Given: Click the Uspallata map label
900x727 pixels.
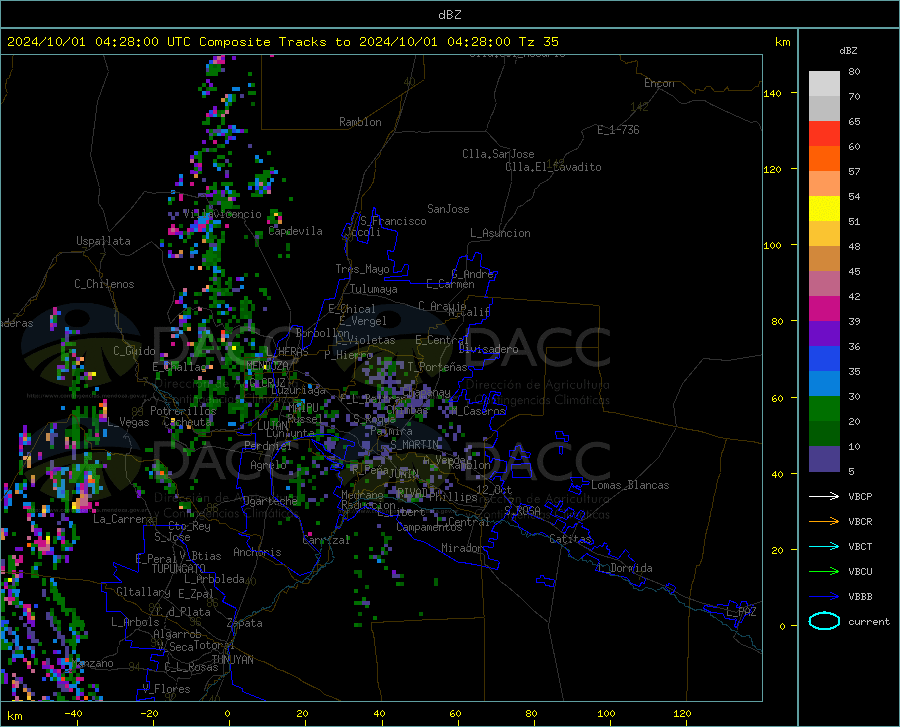Looking at the screenshot, I should pyautogui.click(x=103, y=241).
